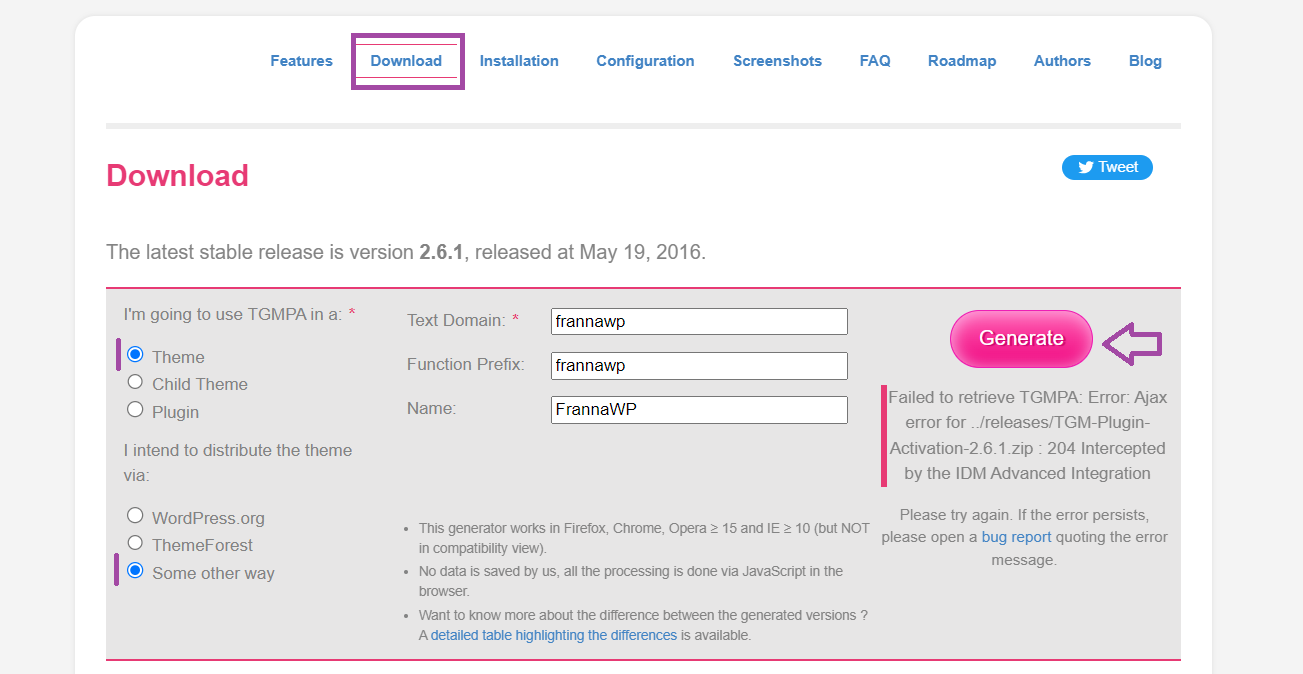
Task: Click 'I intend to distribute the theme via' label
Action: click(x=238, y=463)
